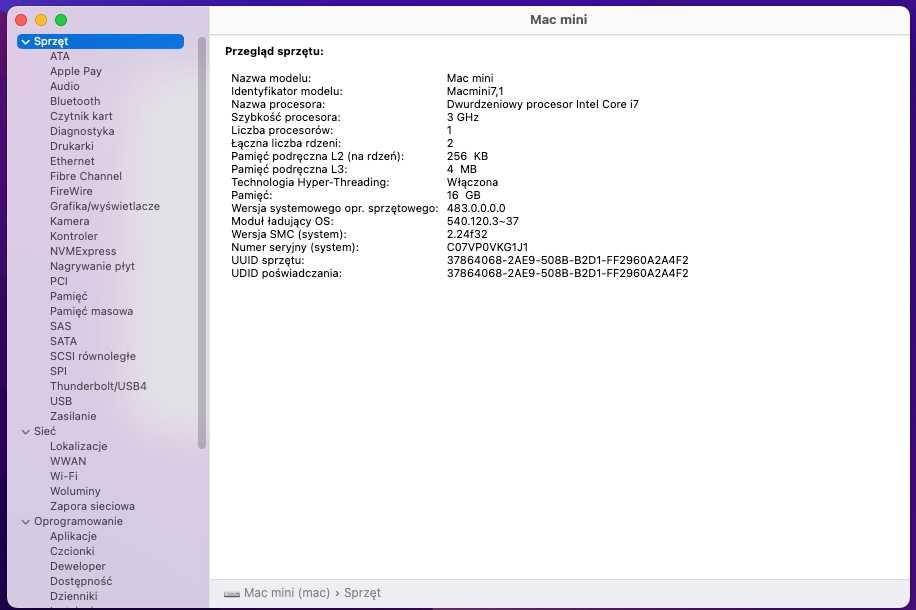Viewport: 916px width, 610px height.
Task: Select Thunderbolt/USB4 entry
Action: 98,386
